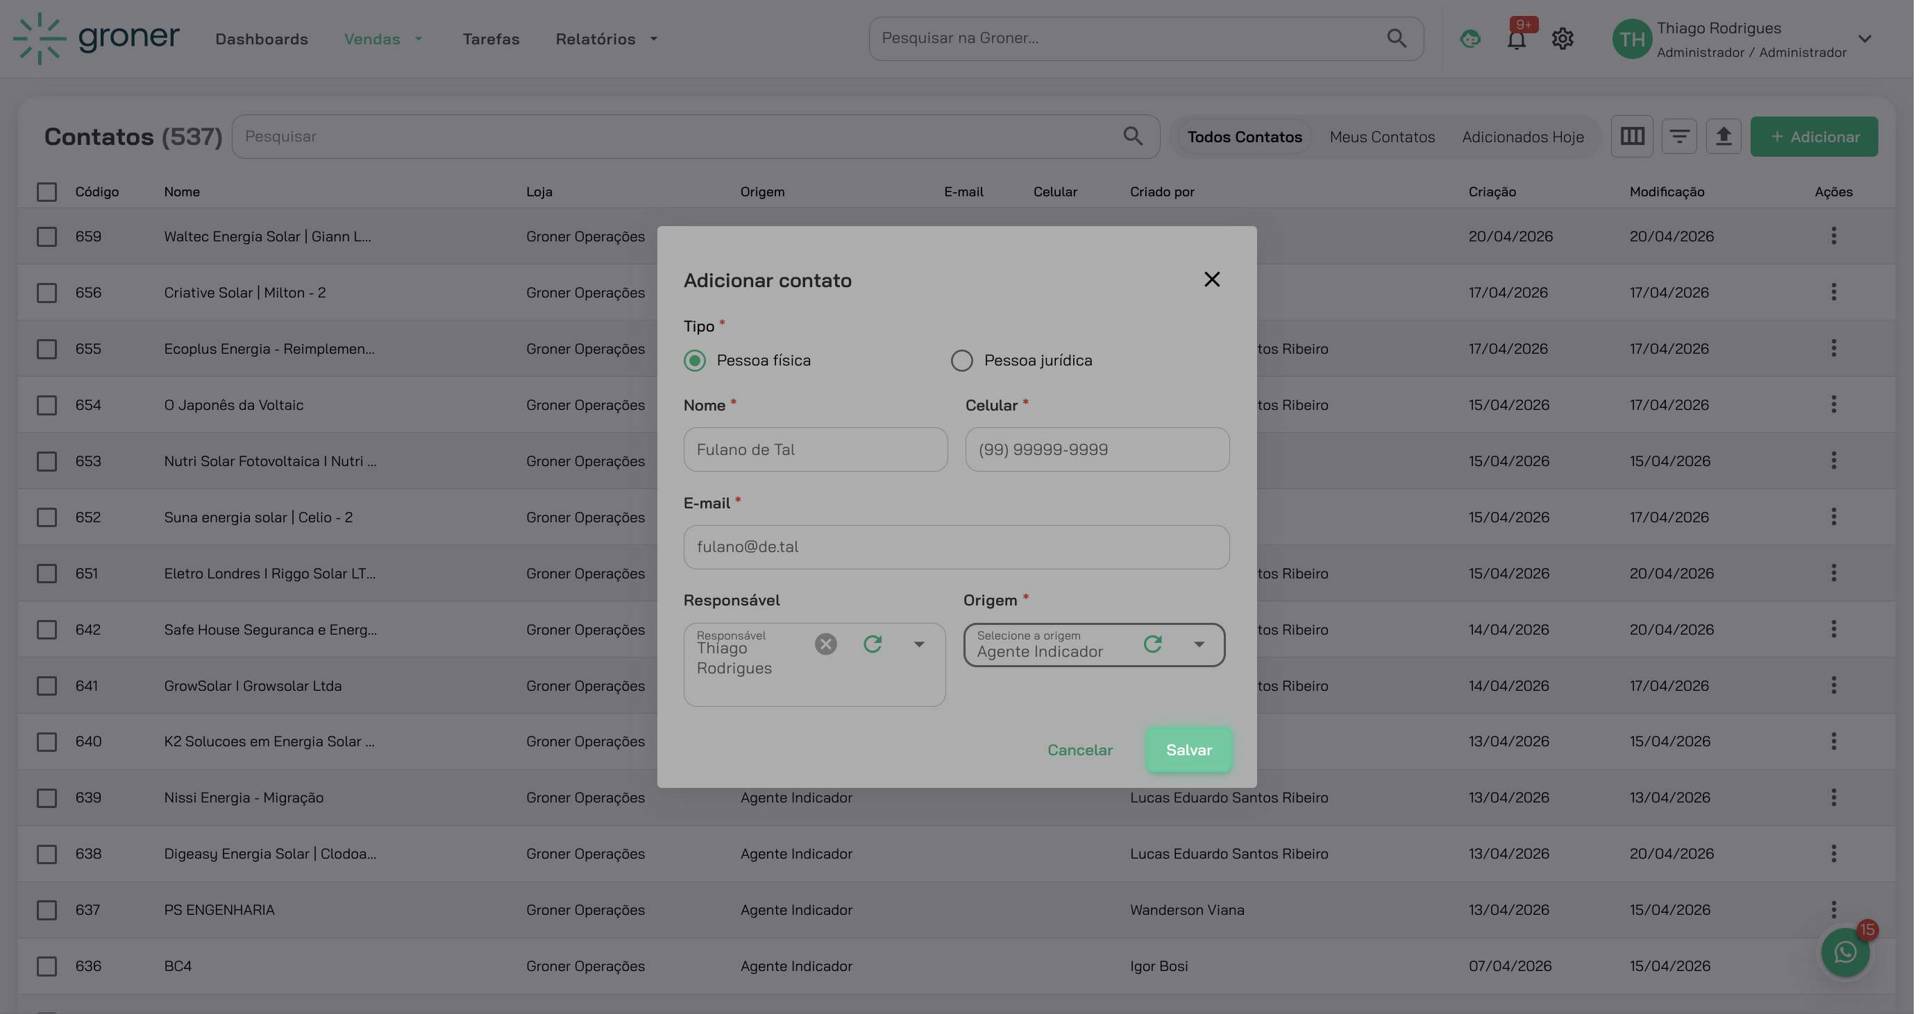1920x1014 pixels.
Task: Go to the Tarefas menu
Action: point(490,39)
